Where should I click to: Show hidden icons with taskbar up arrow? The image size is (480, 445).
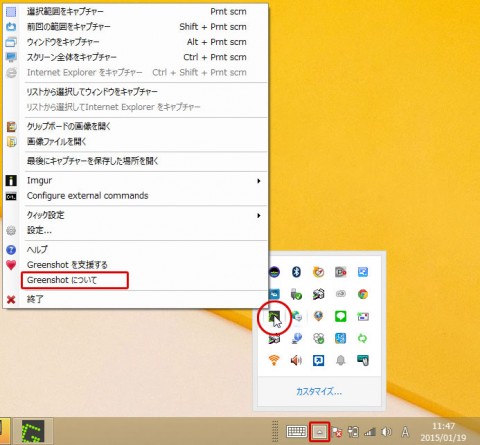(x=319, y=432)
